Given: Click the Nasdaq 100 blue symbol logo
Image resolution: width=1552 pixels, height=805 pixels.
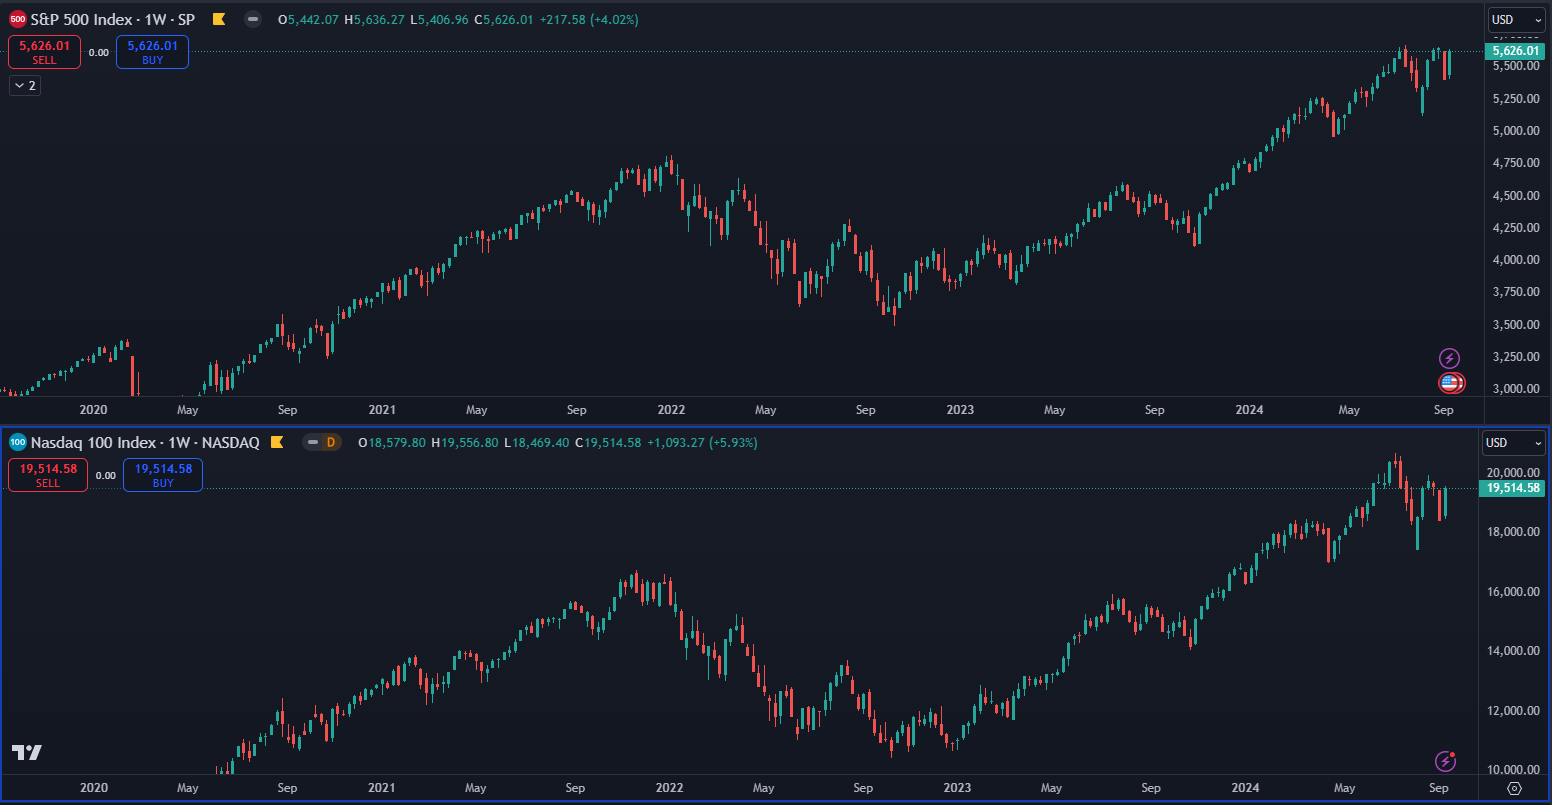Looking at the screenshot, I should [18, 442].
